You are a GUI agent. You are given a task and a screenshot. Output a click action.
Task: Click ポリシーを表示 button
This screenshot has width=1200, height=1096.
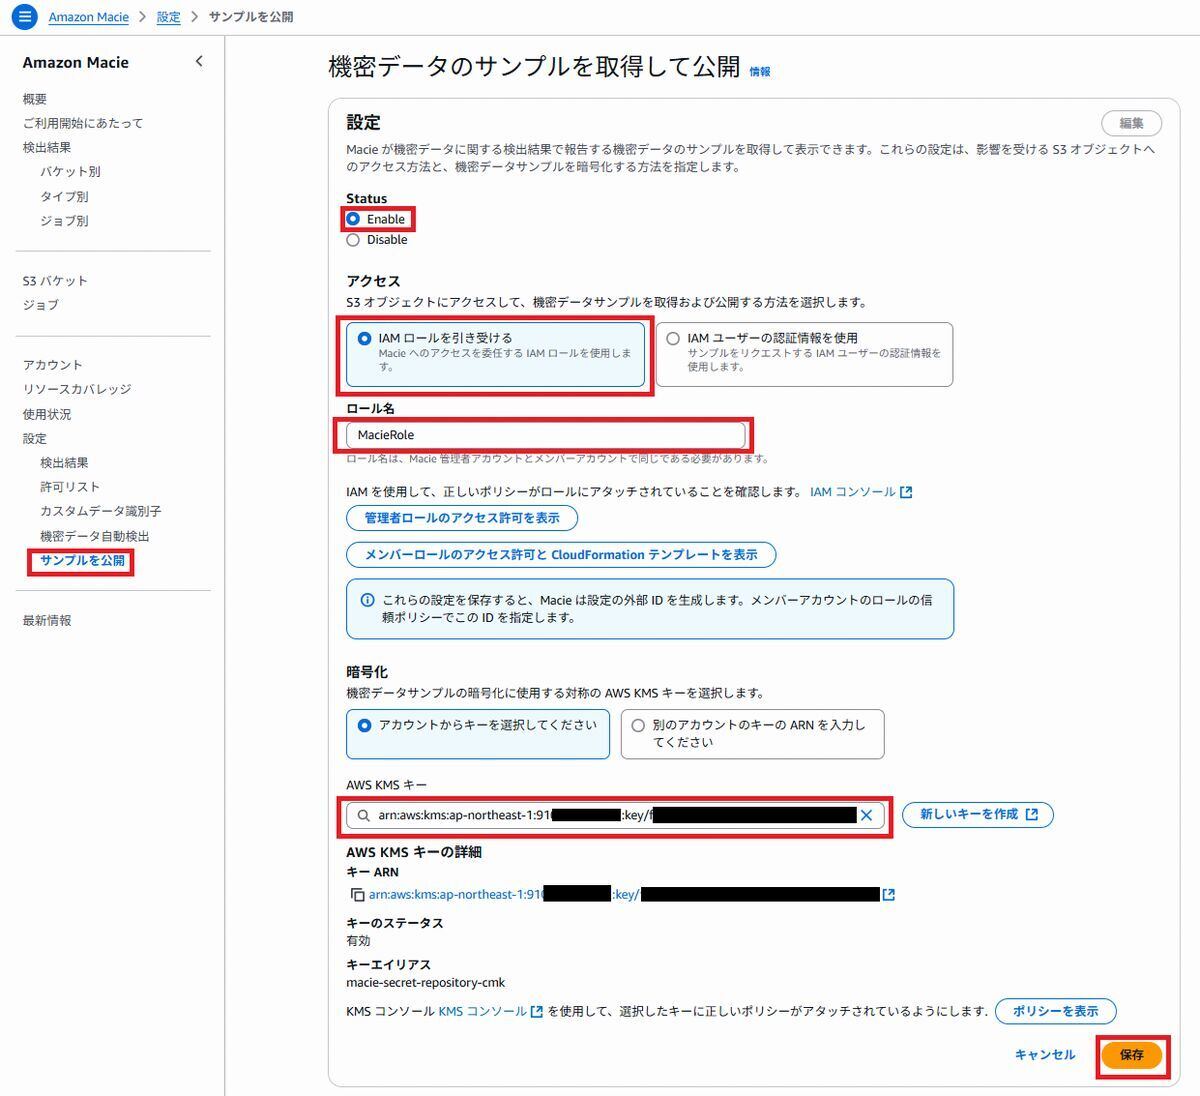point(1056,1011)
